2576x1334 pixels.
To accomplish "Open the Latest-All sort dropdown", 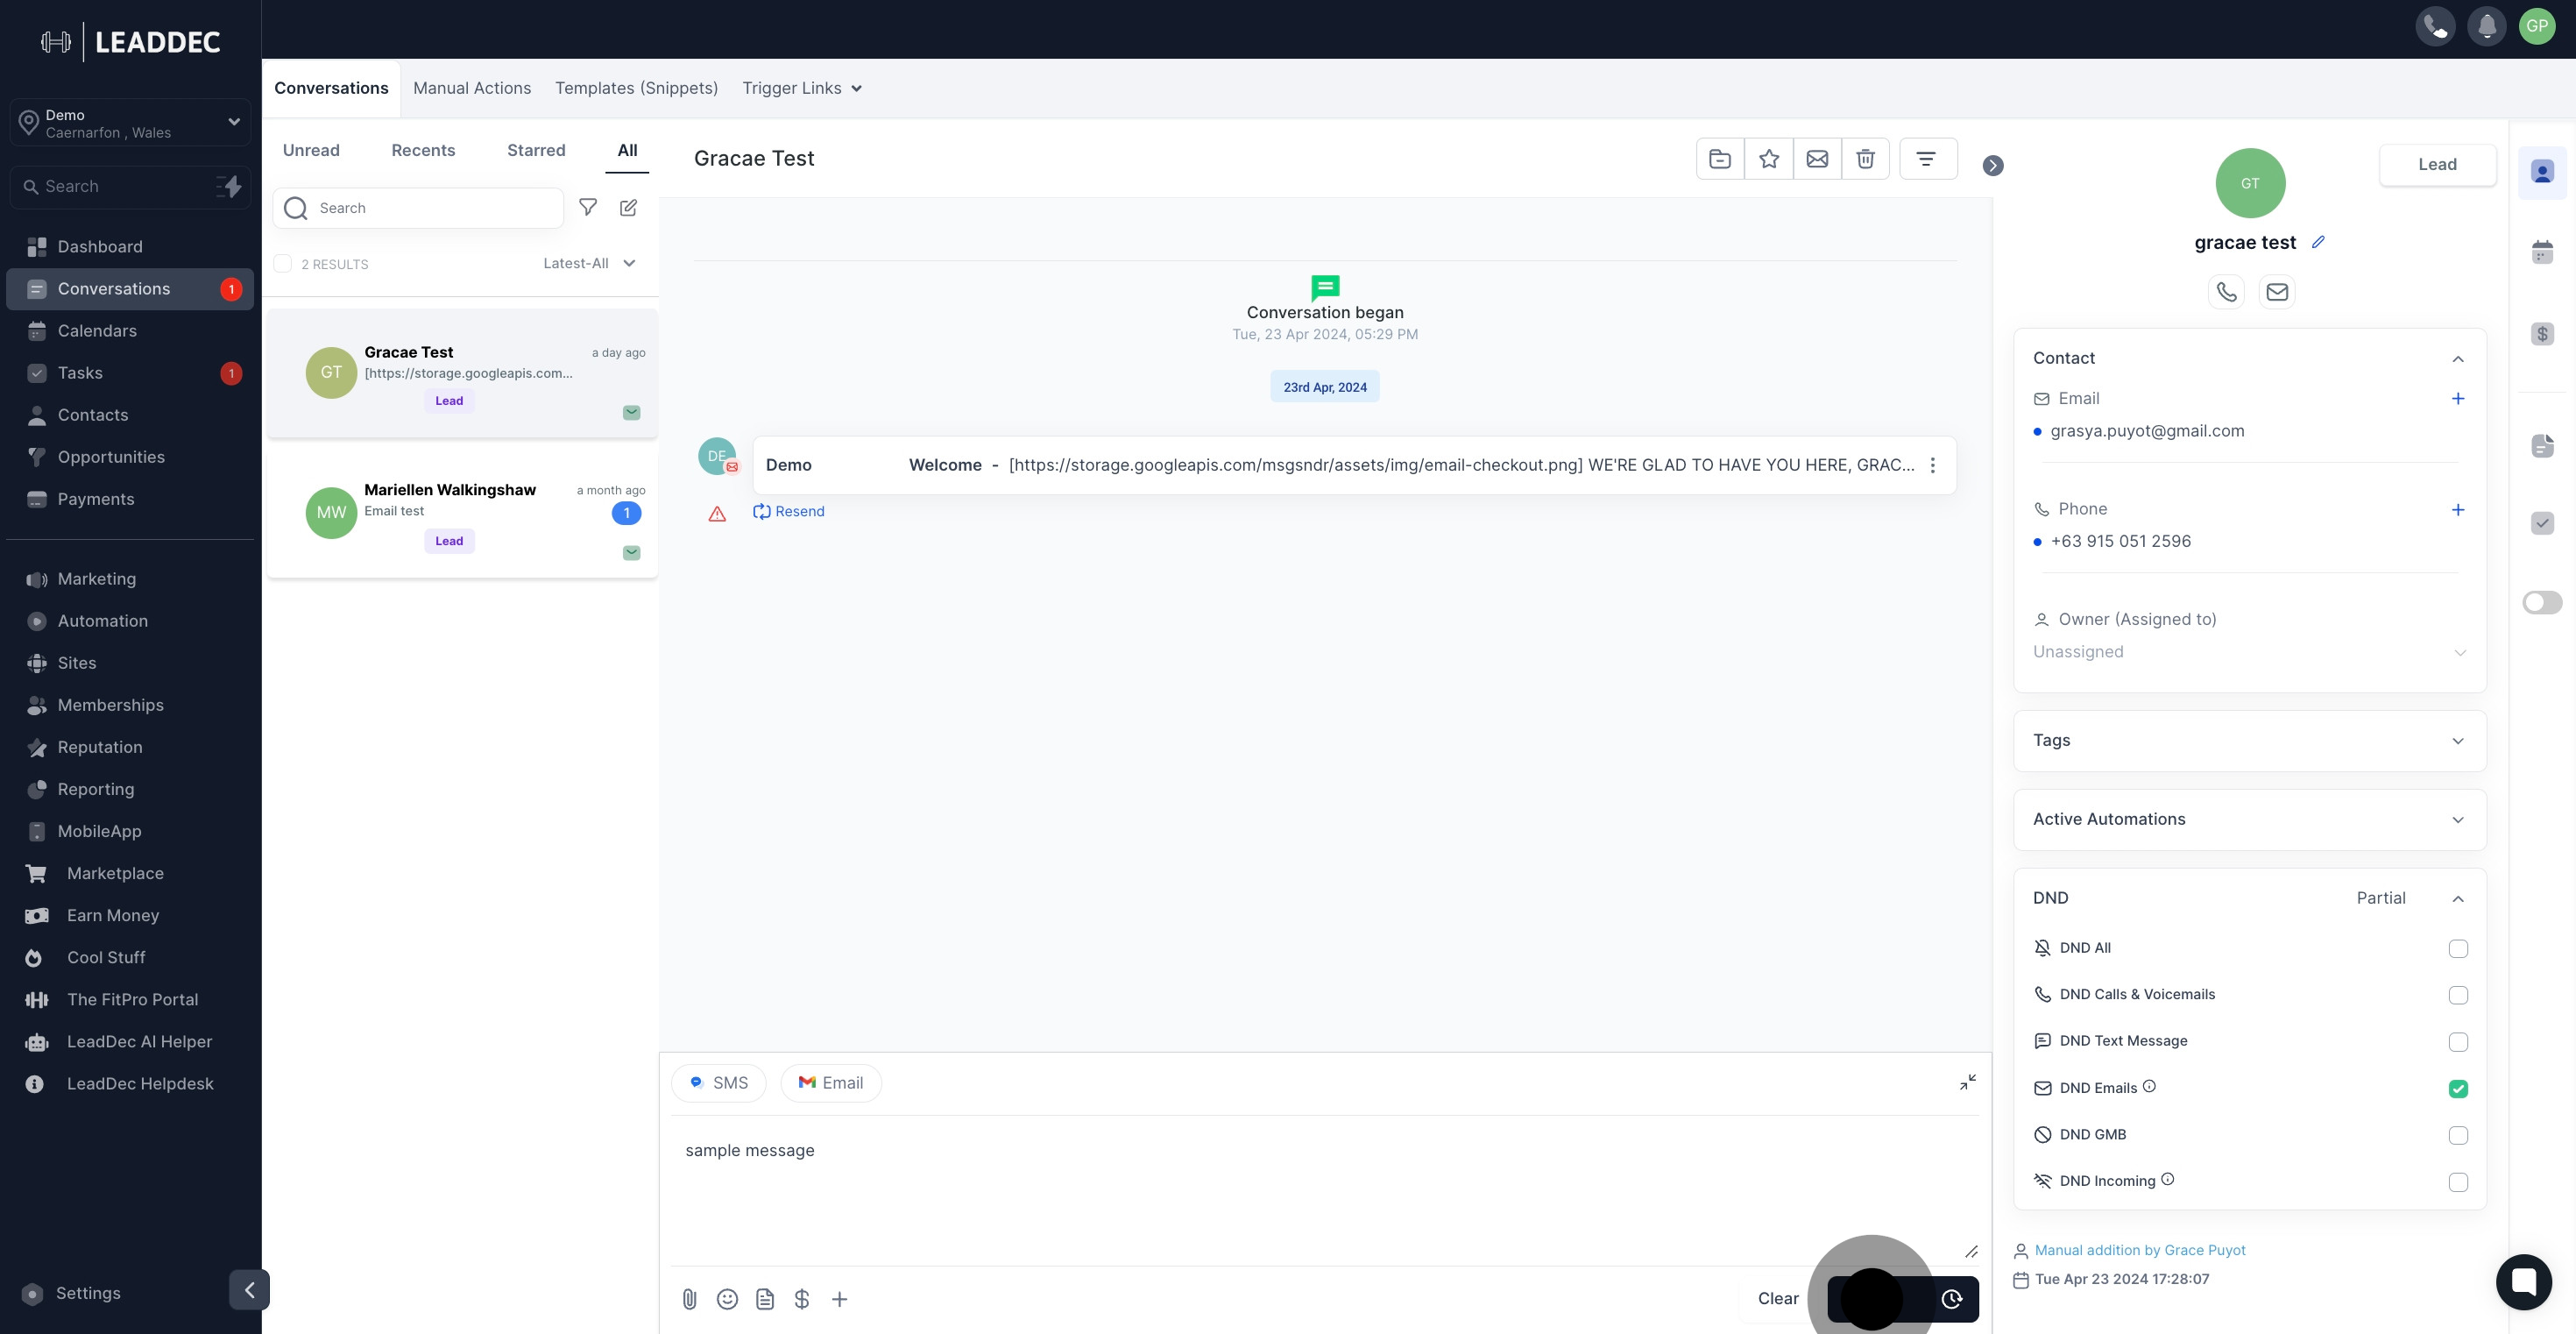I will pyautogui.click(x=590, y=263).
